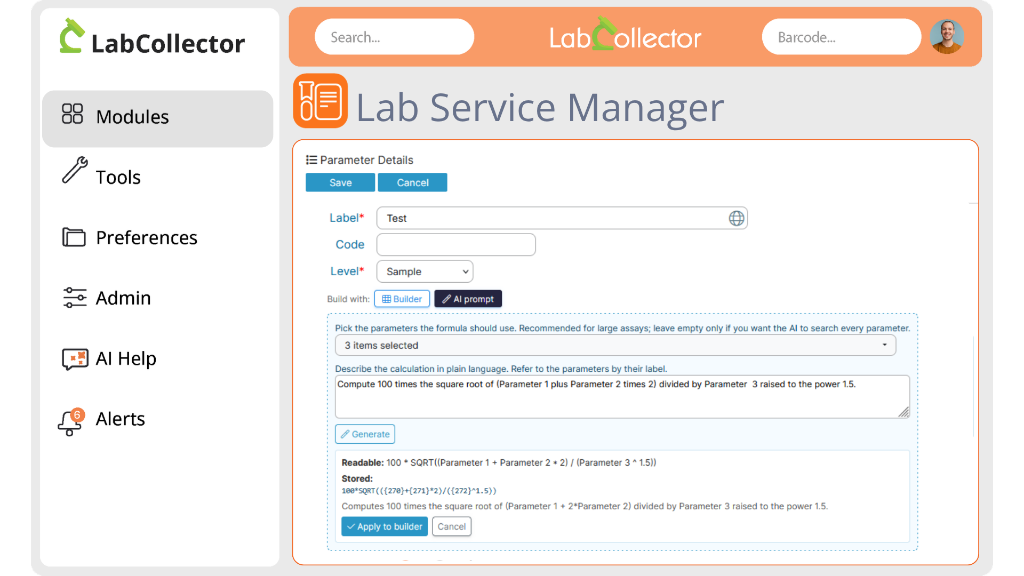1024x576 pixels.
Task: Open the Modules sidebar section
Action: click(x=157, y=118)
